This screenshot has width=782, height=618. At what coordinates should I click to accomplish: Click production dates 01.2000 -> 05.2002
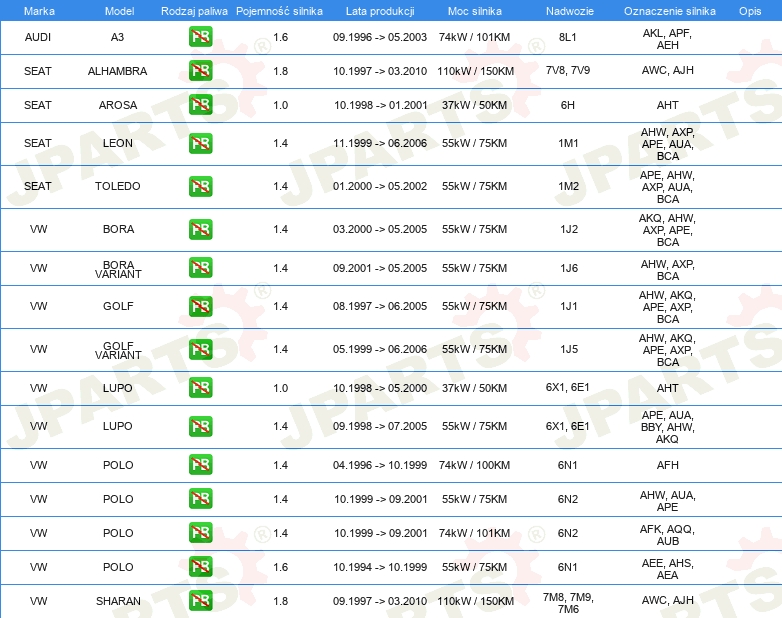click(x=380, y=186)
